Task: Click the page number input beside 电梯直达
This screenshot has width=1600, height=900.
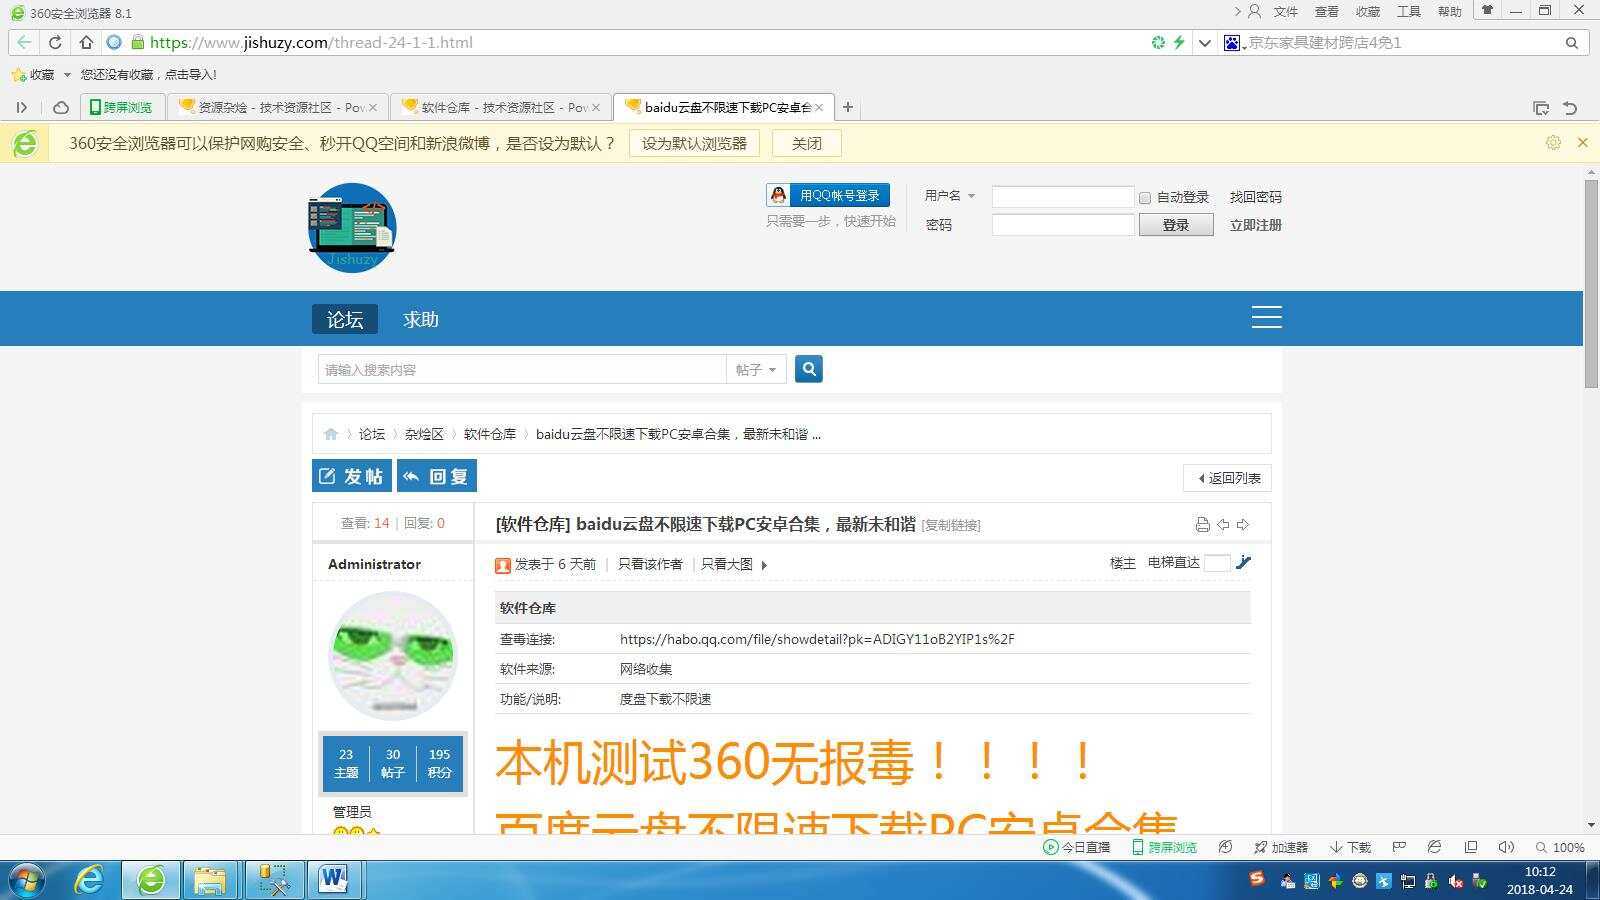Action: click(1216, 562)
